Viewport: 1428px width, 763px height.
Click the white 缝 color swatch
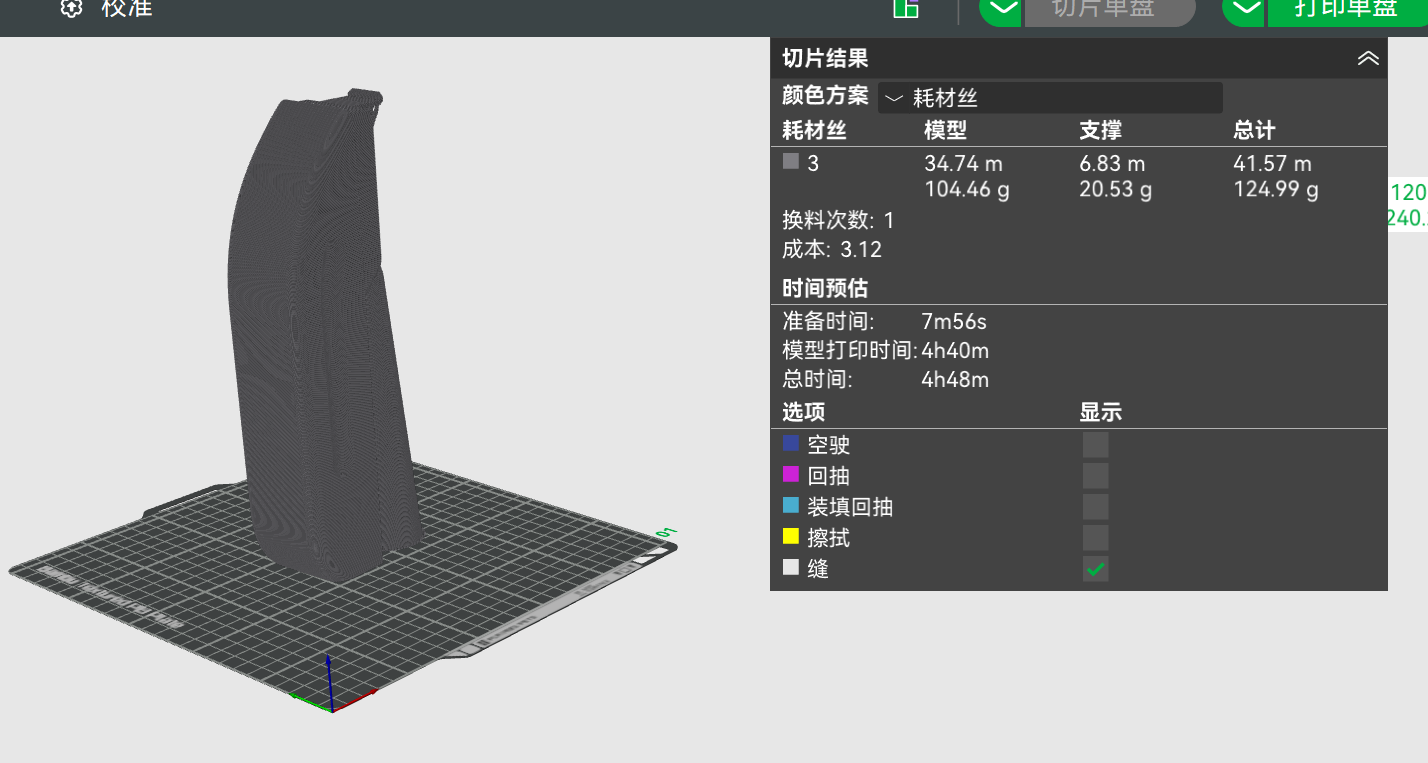[791, 567]
